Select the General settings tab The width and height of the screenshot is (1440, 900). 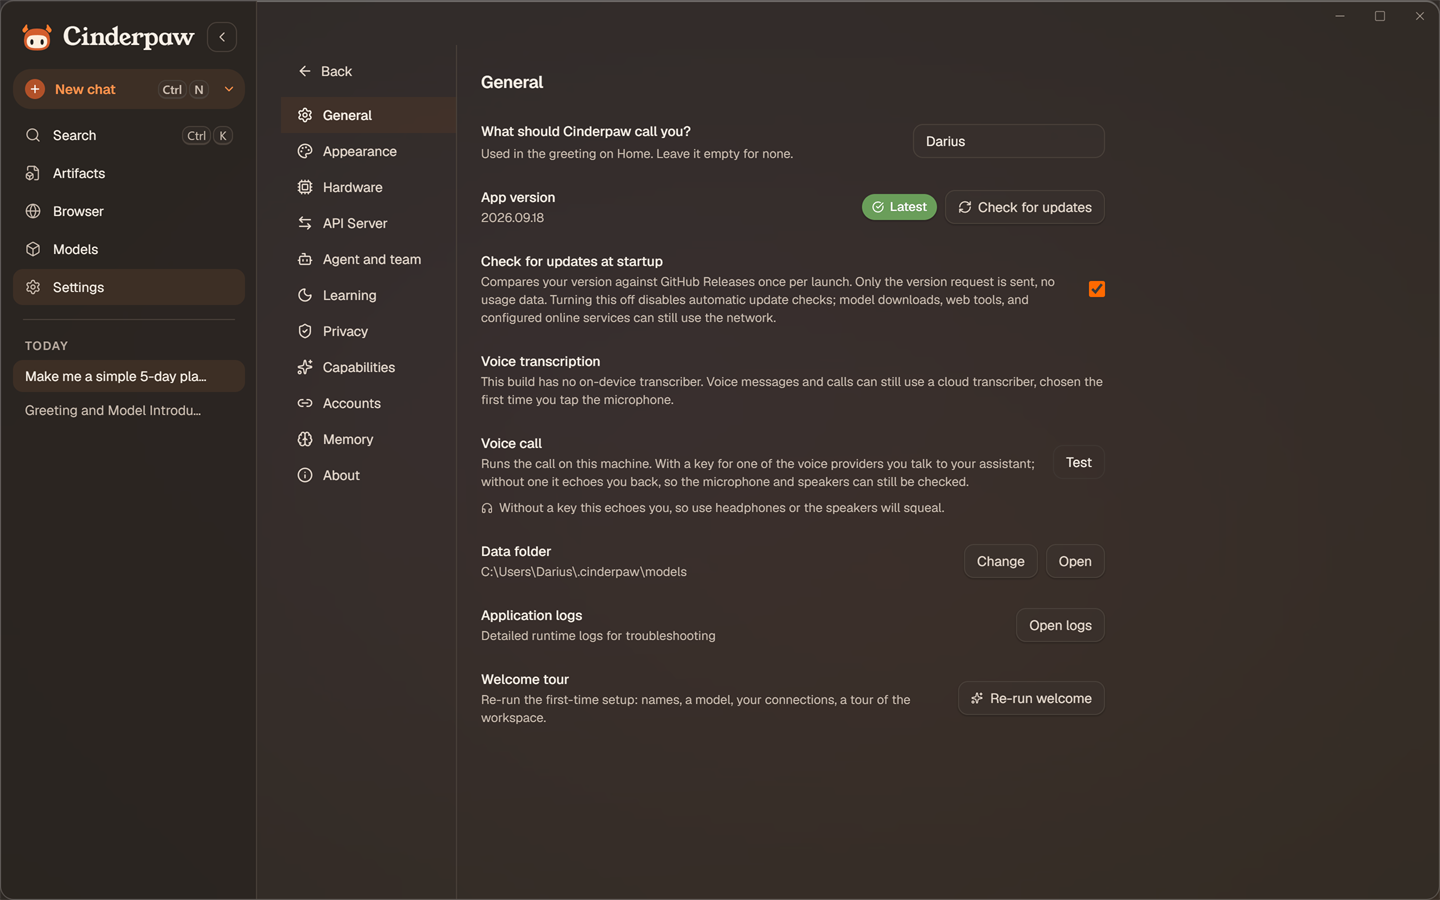[x=368, y=115]
